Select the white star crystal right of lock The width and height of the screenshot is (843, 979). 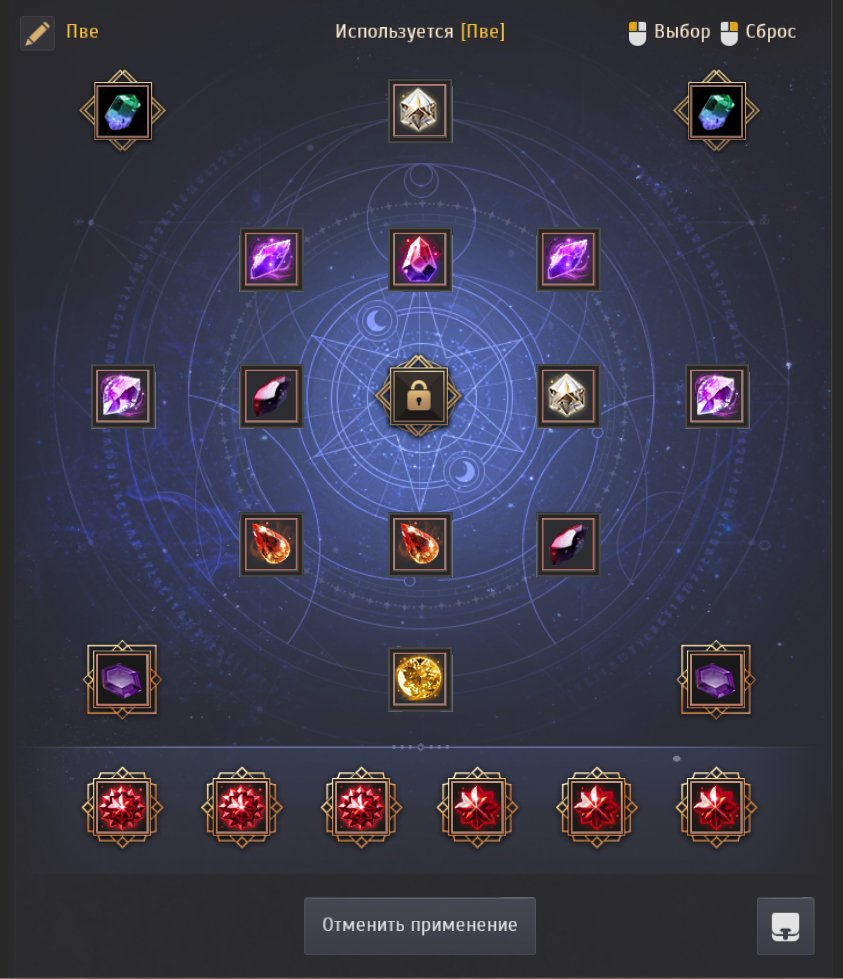pyautogui.click(x=568, y=396)
